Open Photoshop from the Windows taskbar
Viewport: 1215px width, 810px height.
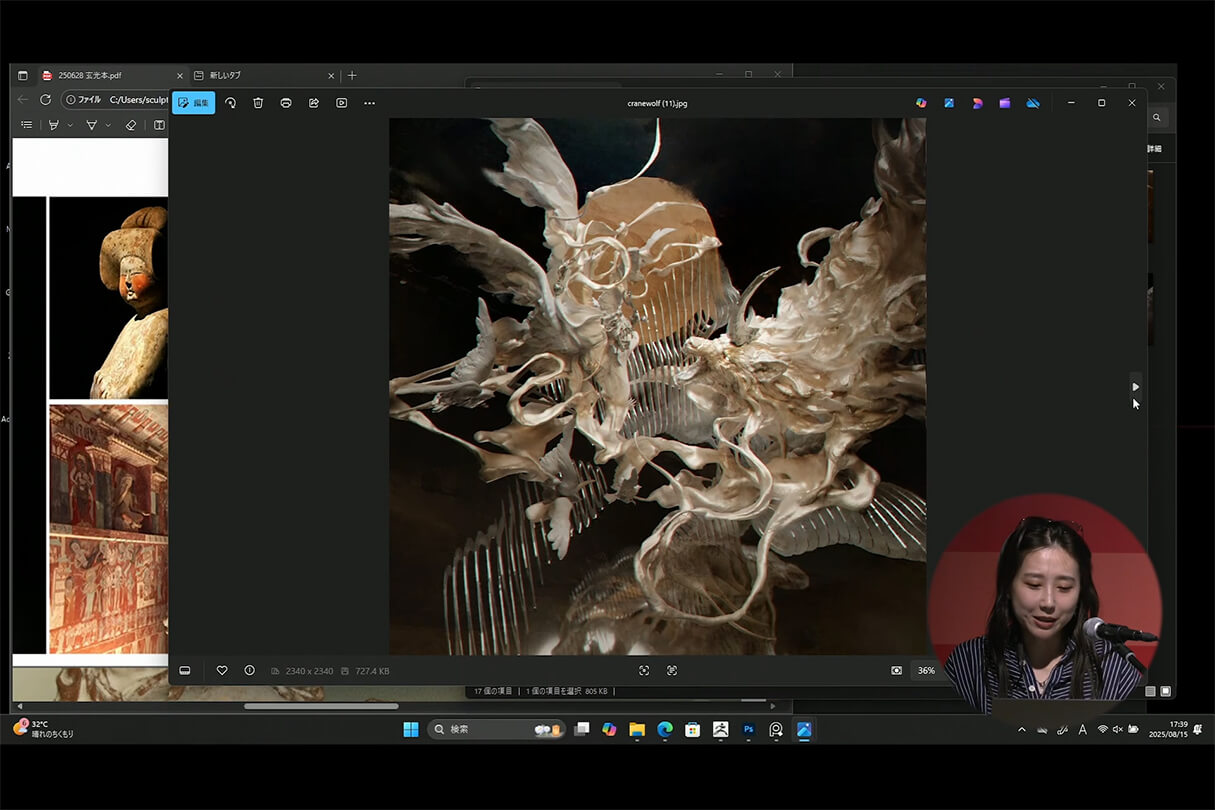(x=748, y=729)
